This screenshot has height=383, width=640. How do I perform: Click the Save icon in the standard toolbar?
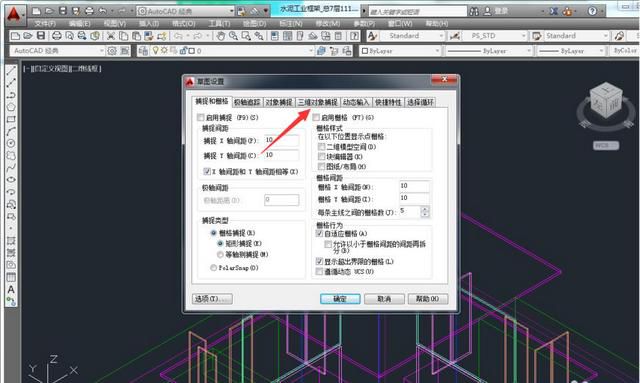tap(41, 36)
